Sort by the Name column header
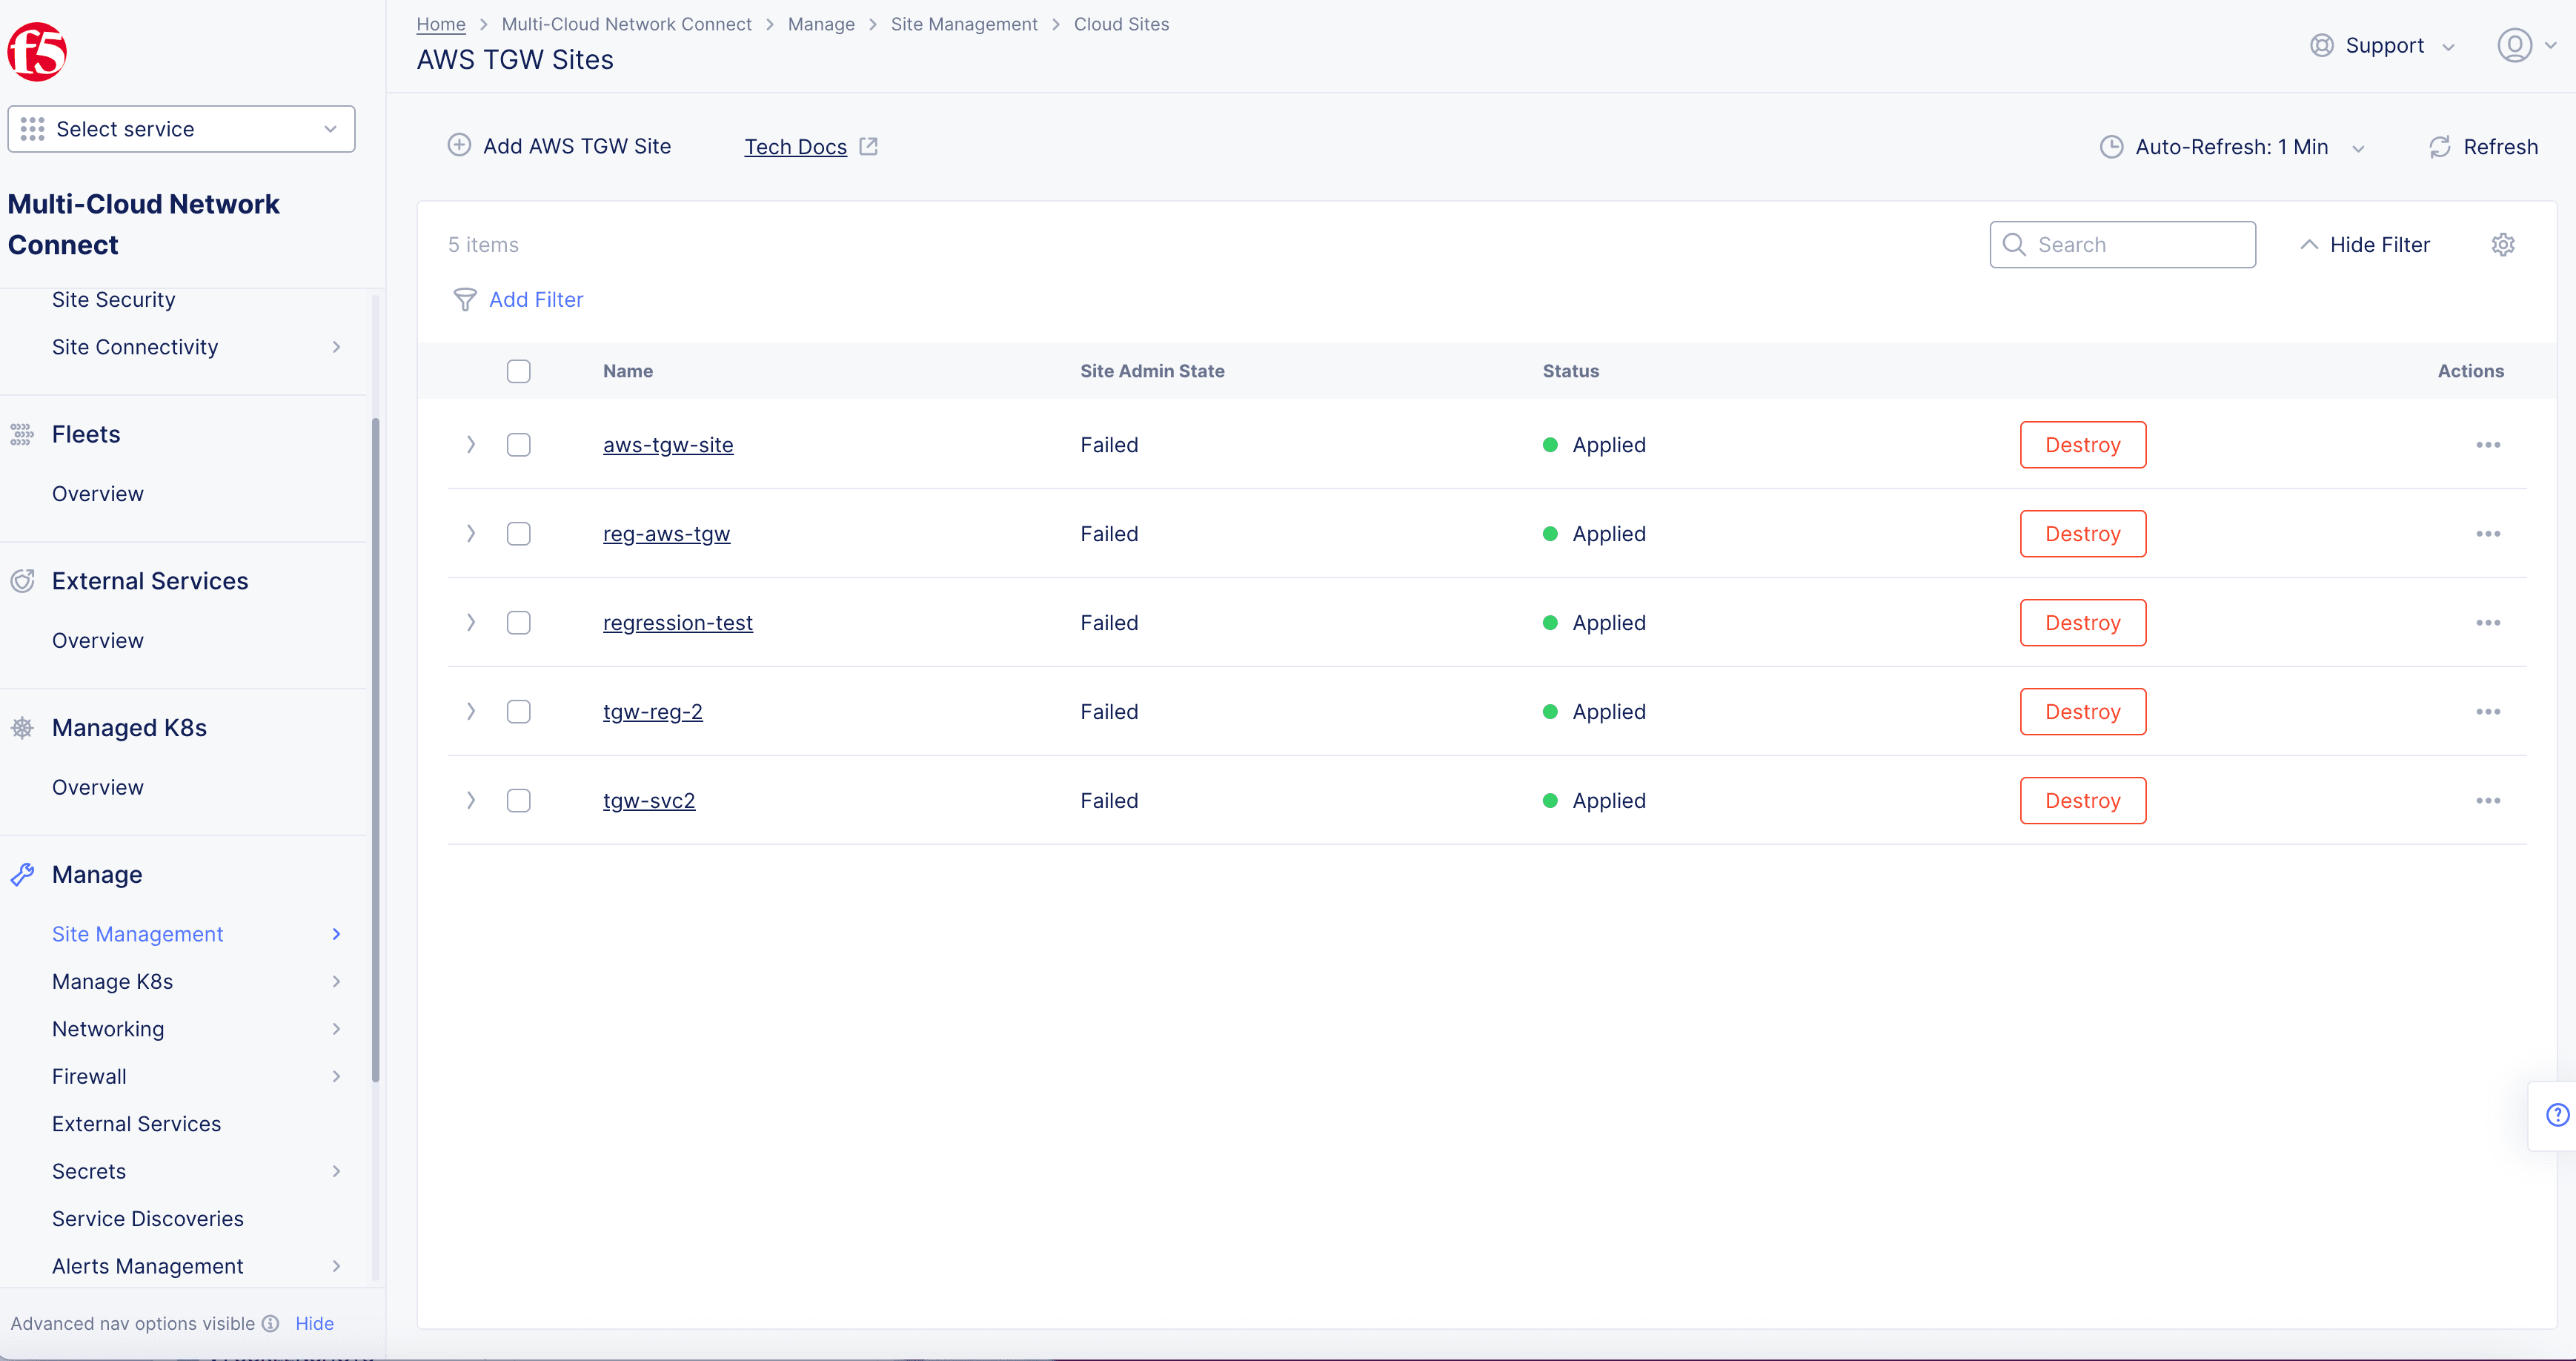 point(627,371)
